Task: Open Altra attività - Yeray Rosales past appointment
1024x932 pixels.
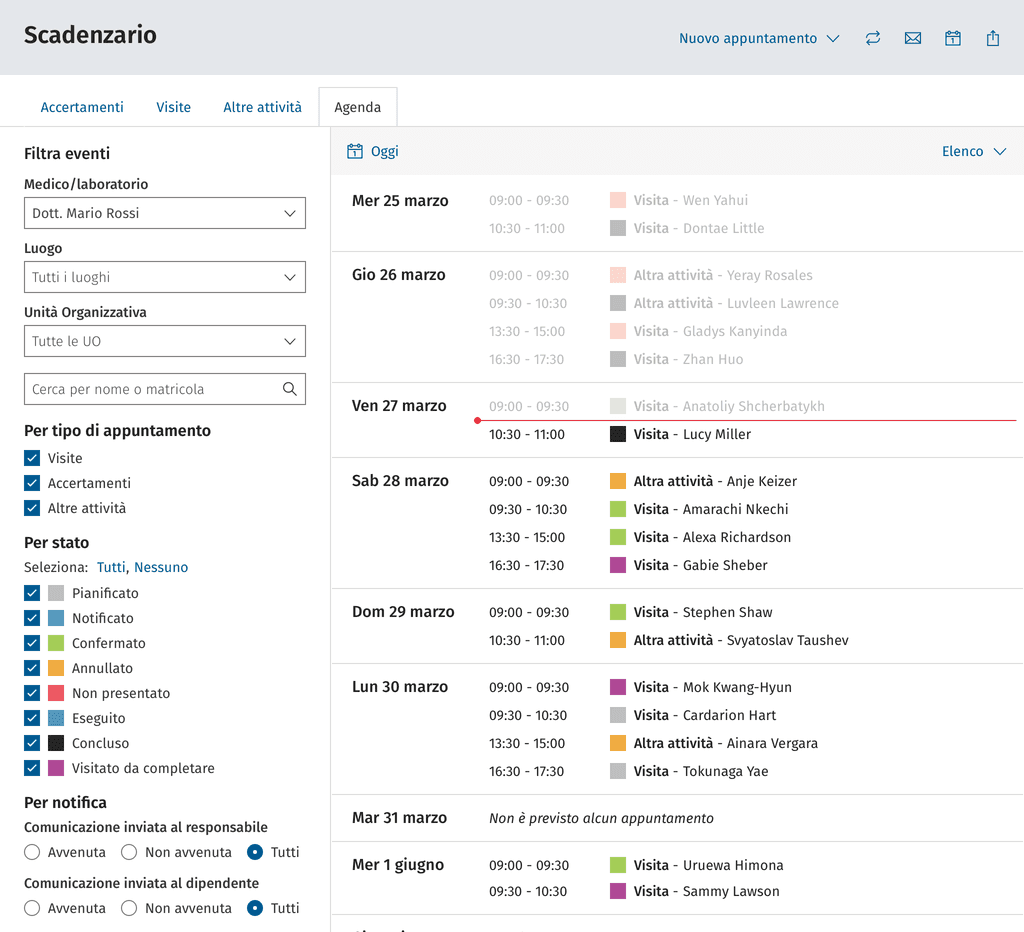Action: coord(723,275)
